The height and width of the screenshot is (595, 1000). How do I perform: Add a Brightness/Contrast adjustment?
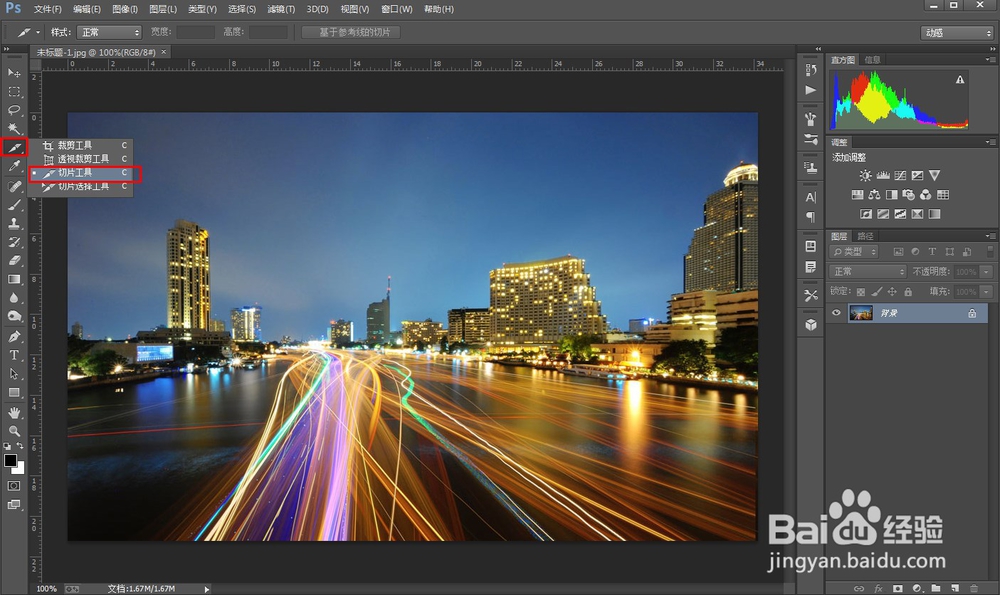[865, 175]
